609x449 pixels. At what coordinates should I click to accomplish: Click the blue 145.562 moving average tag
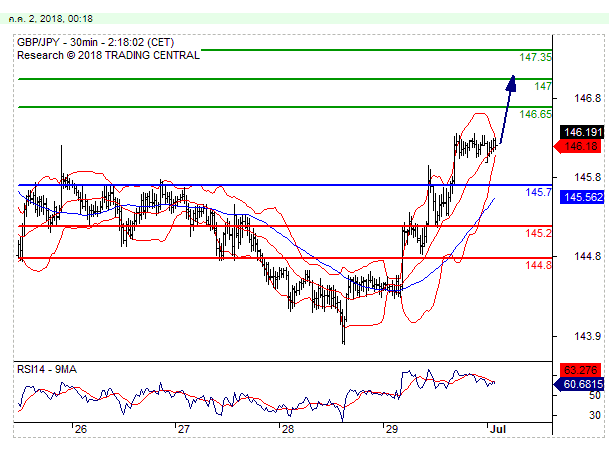(582, 197)
